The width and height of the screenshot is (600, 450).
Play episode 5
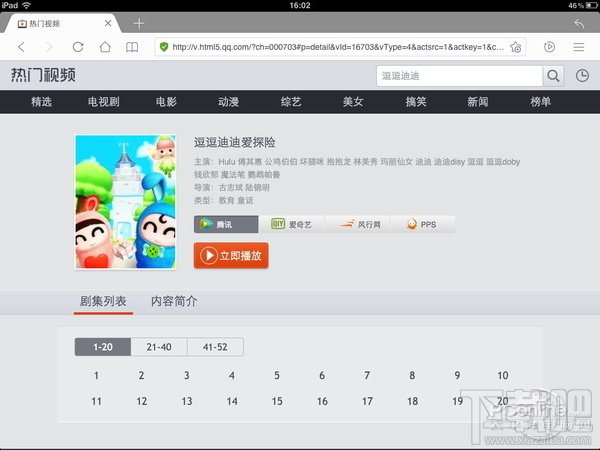click(277, 375)
